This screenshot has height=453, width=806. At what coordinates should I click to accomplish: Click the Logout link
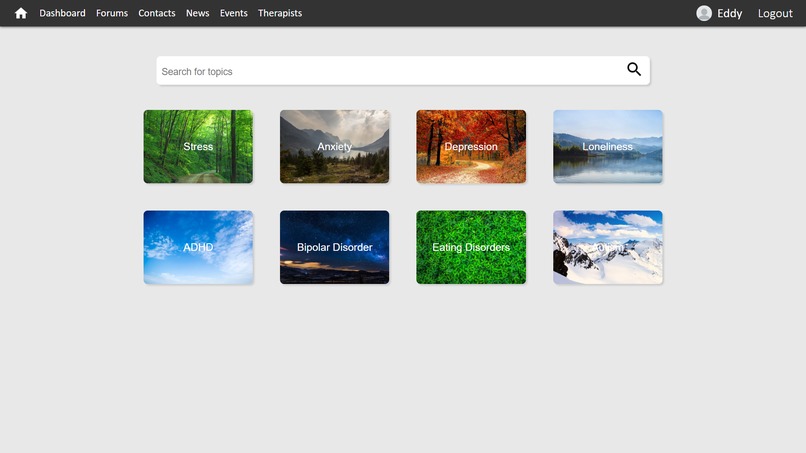[x=775, y=13]
